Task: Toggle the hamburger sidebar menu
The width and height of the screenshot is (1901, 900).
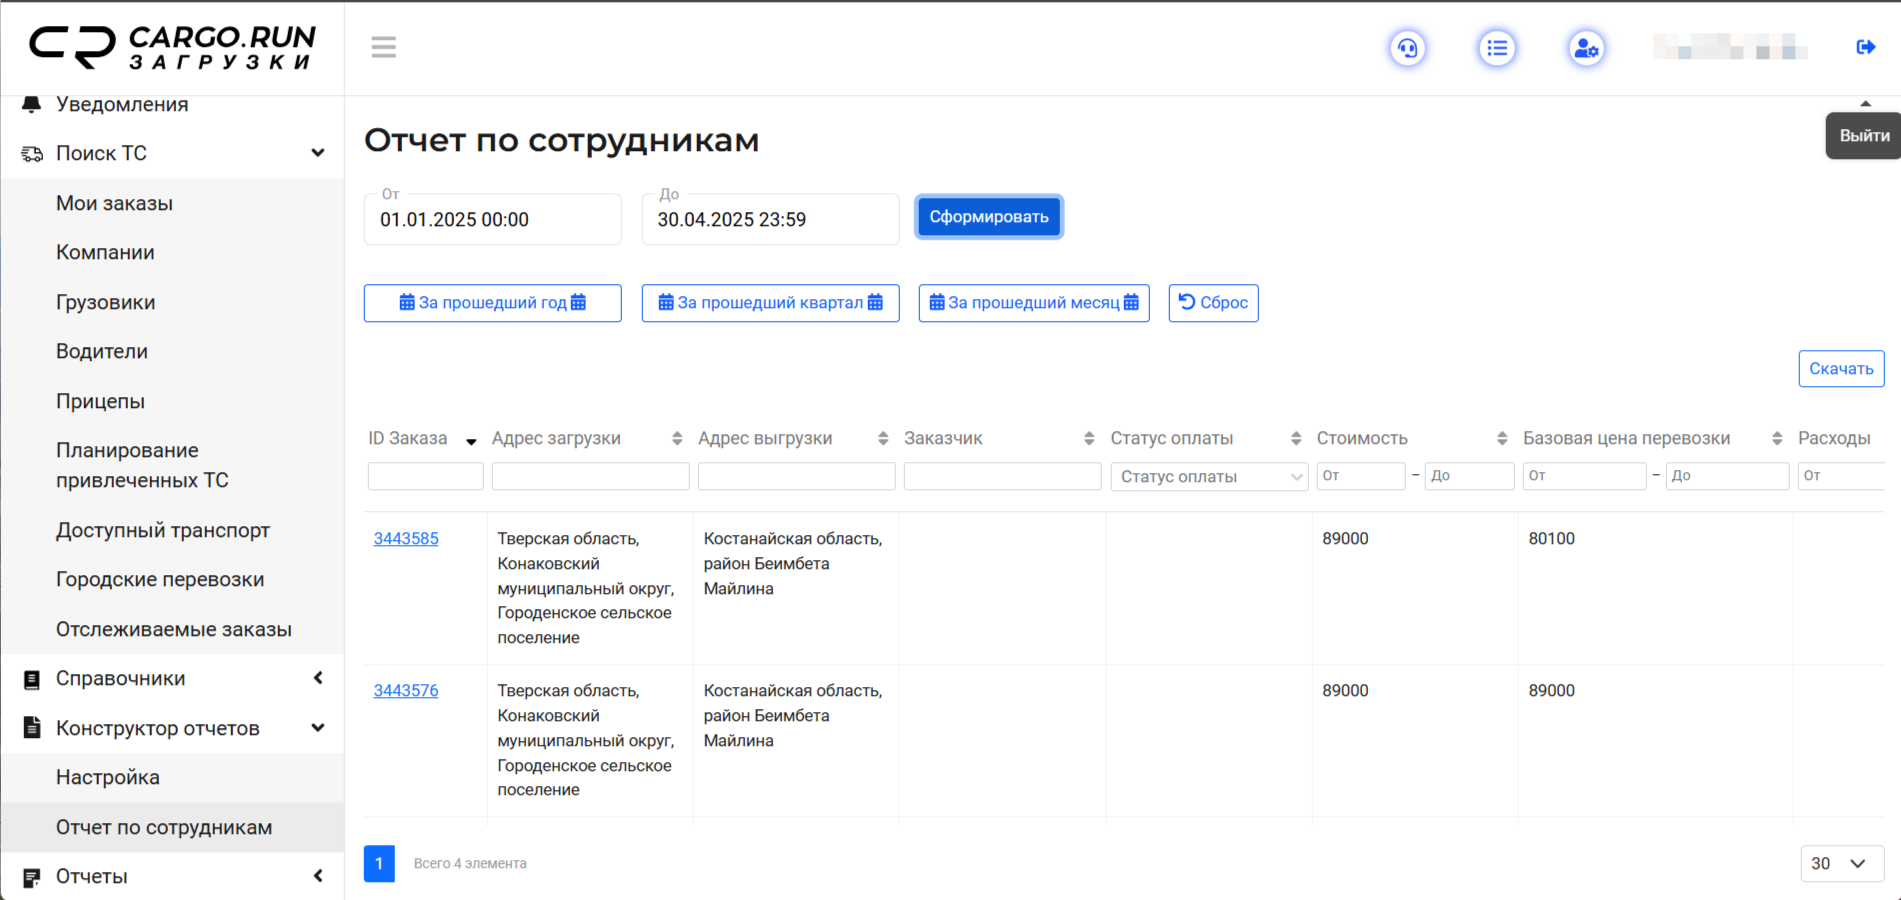Action: coord(384,47)
